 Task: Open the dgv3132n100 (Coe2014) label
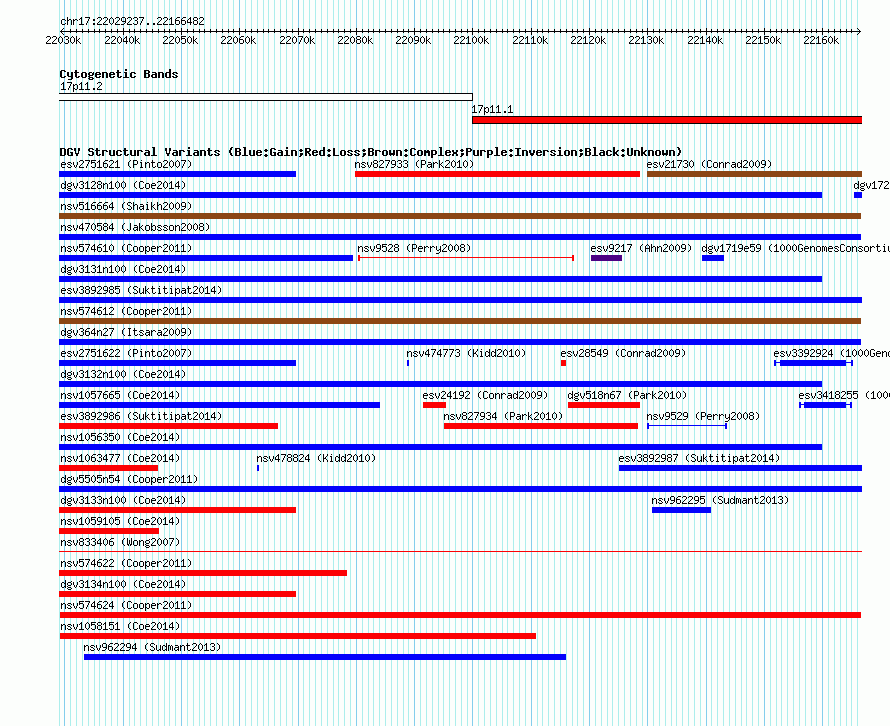tap(123, 374)
